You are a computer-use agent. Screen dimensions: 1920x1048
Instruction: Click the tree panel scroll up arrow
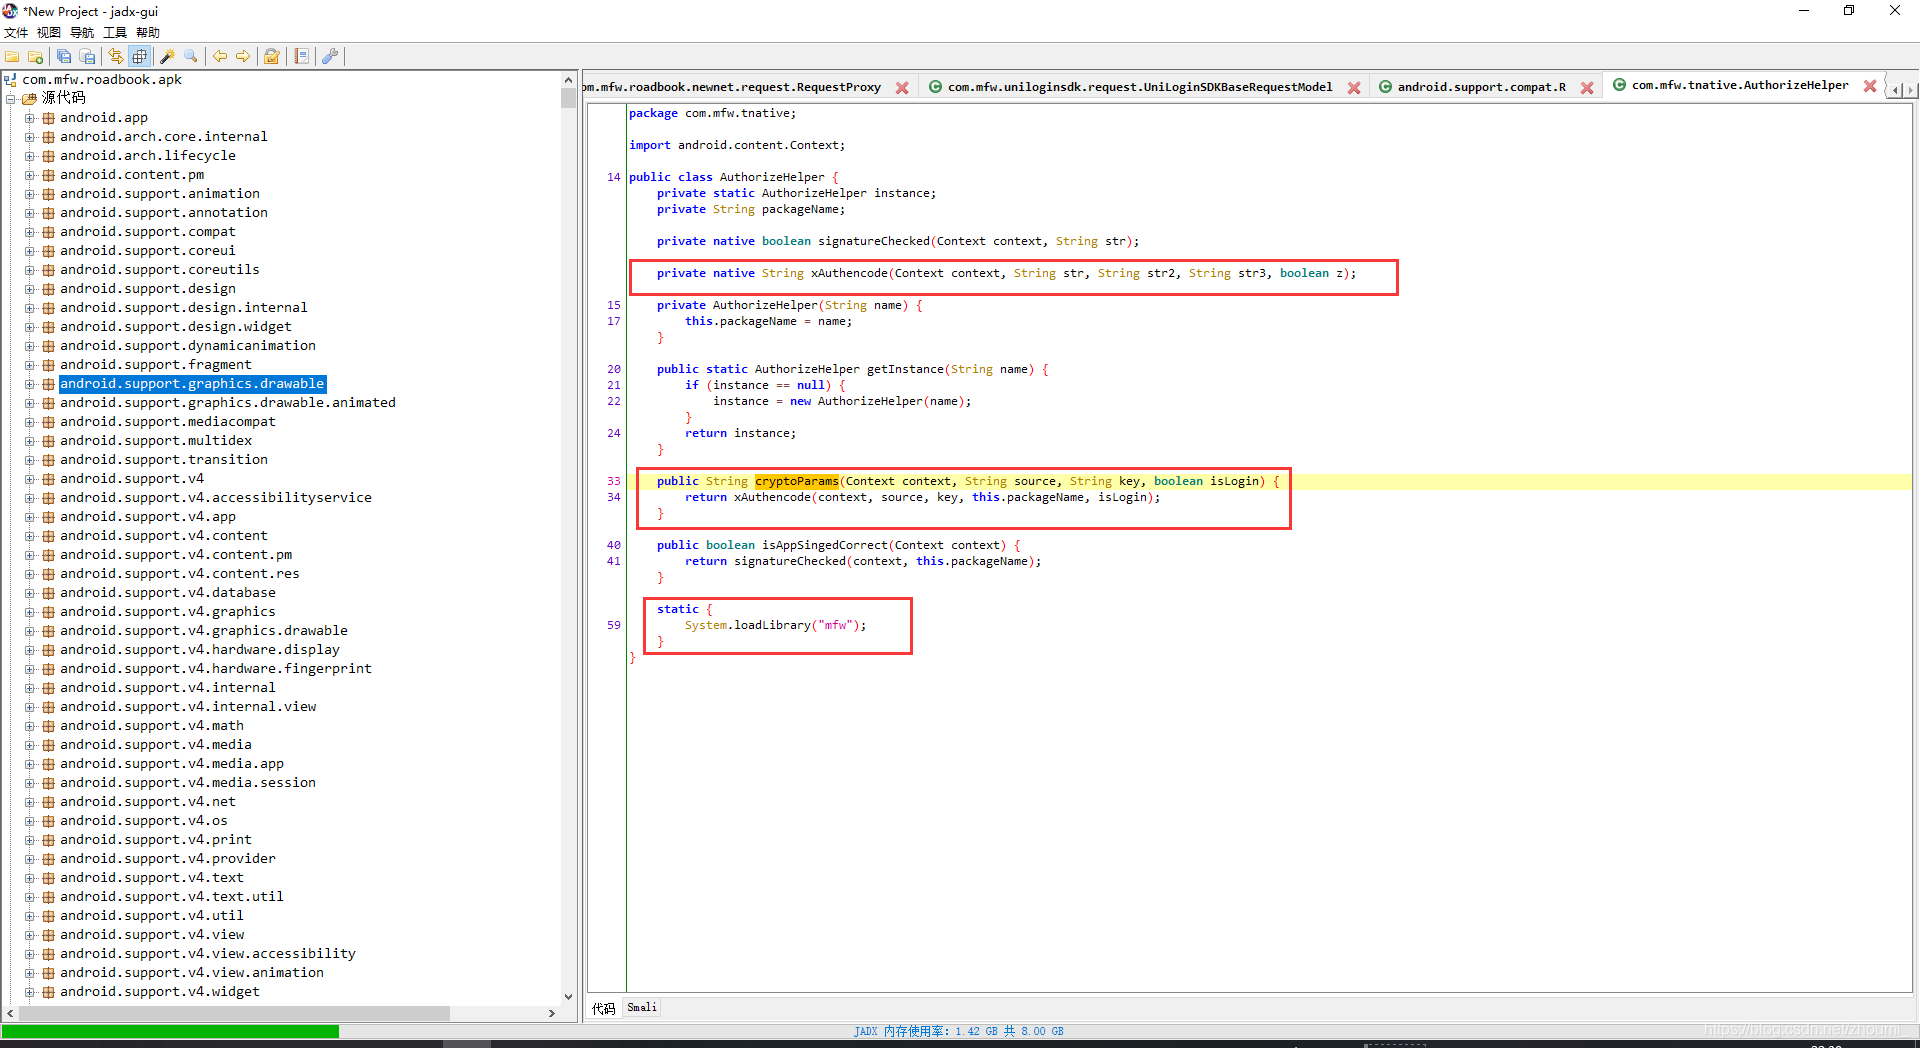(x=569, y=80)
